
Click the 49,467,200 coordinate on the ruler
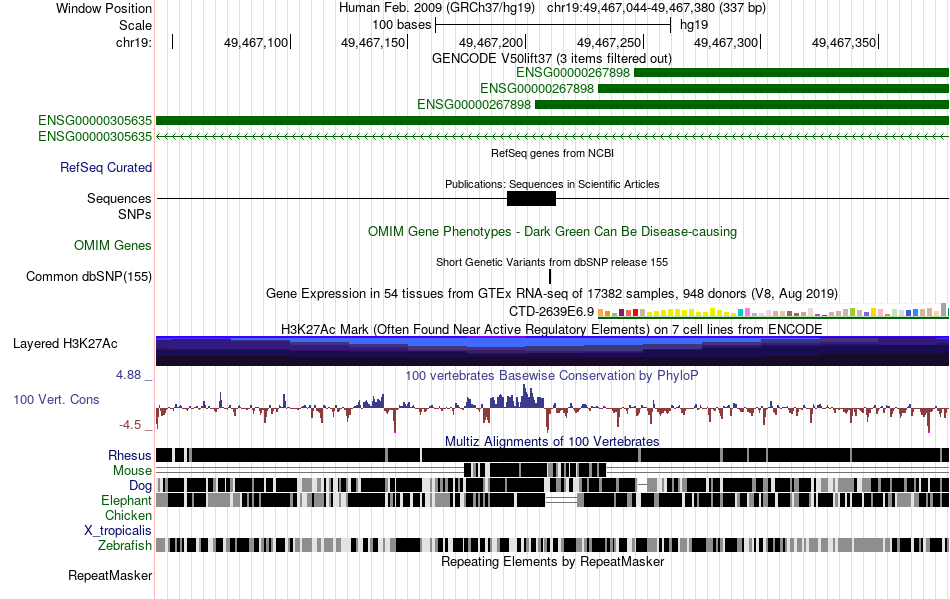tap(491, 42)
